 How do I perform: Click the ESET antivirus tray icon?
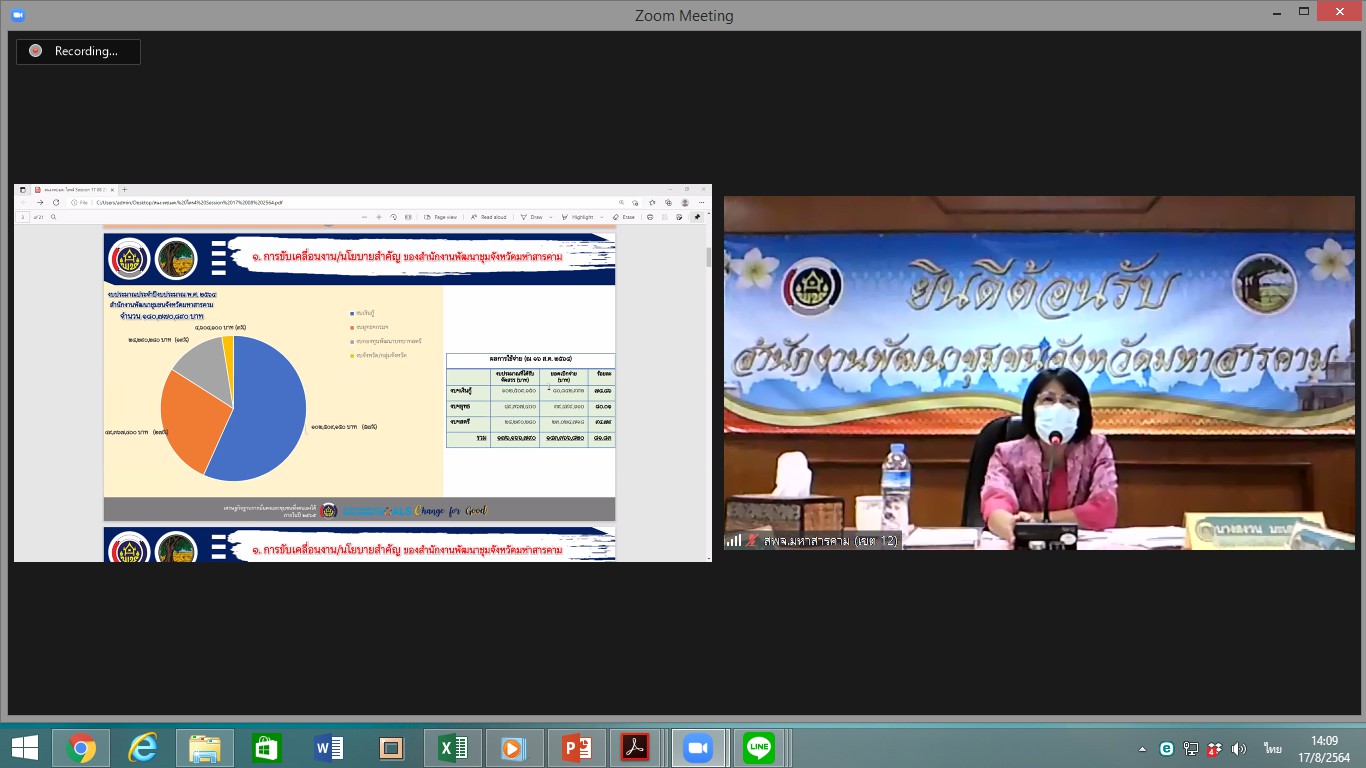1167,749
